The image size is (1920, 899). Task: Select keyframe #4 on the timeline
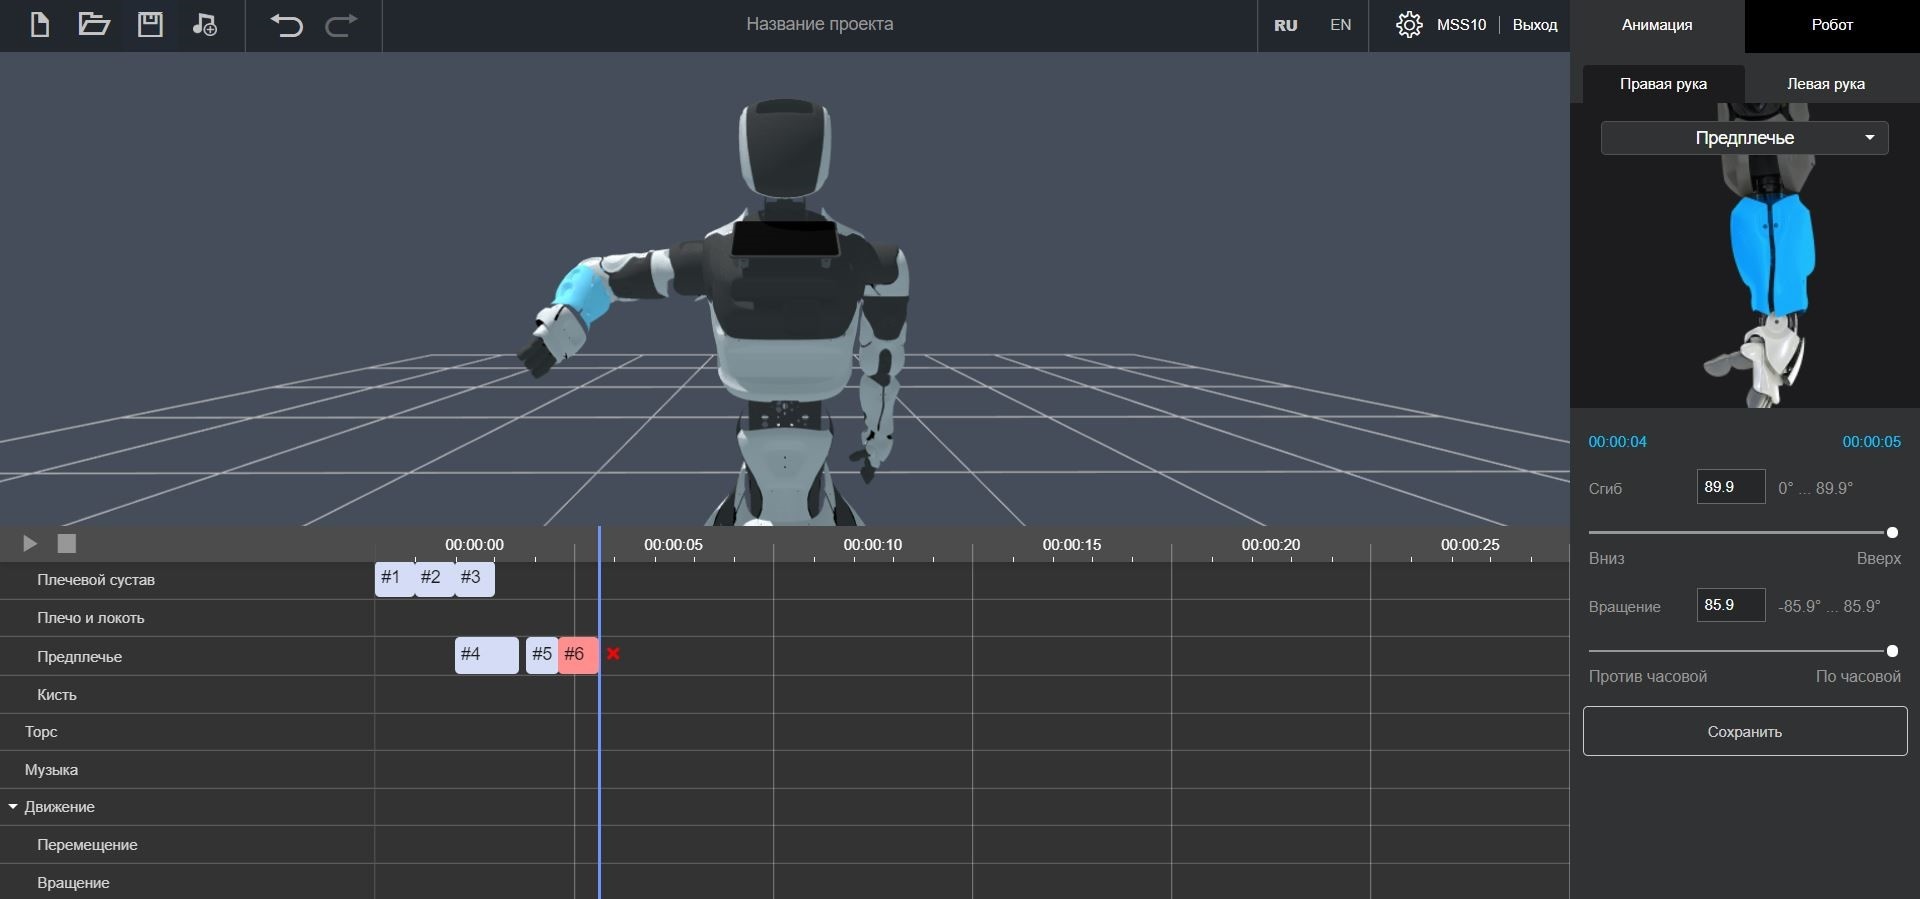[486, 655]
